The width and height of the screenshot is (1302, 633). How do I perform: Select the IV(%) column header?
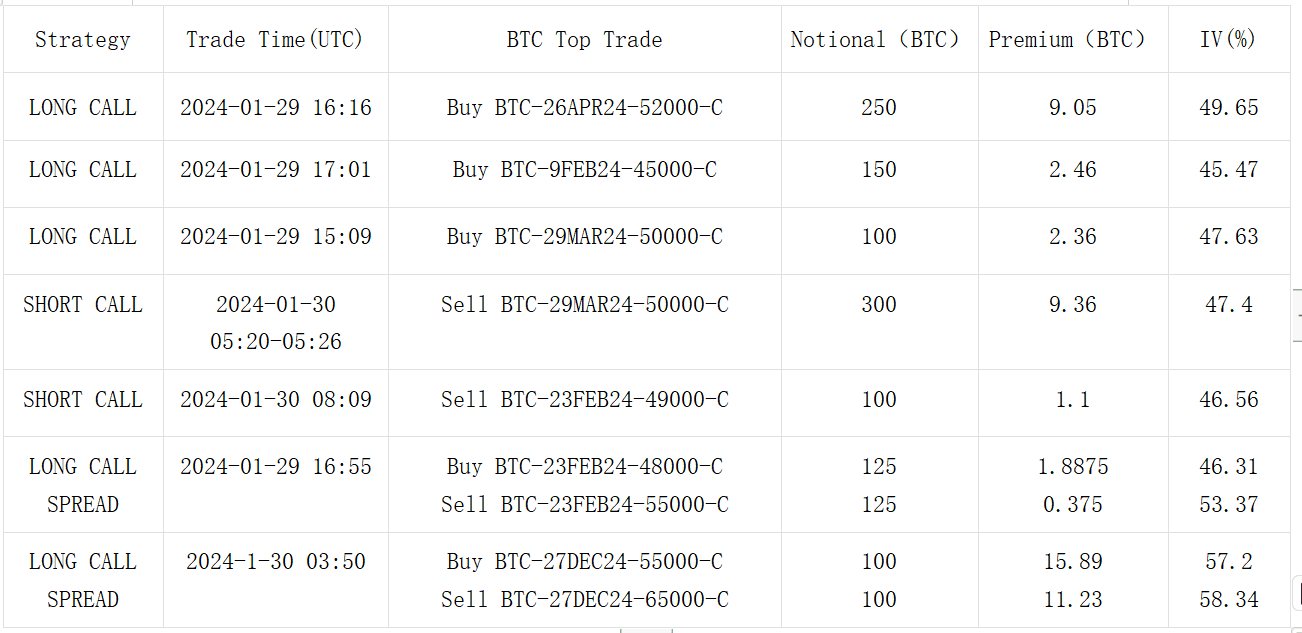tap(1228, 40)
